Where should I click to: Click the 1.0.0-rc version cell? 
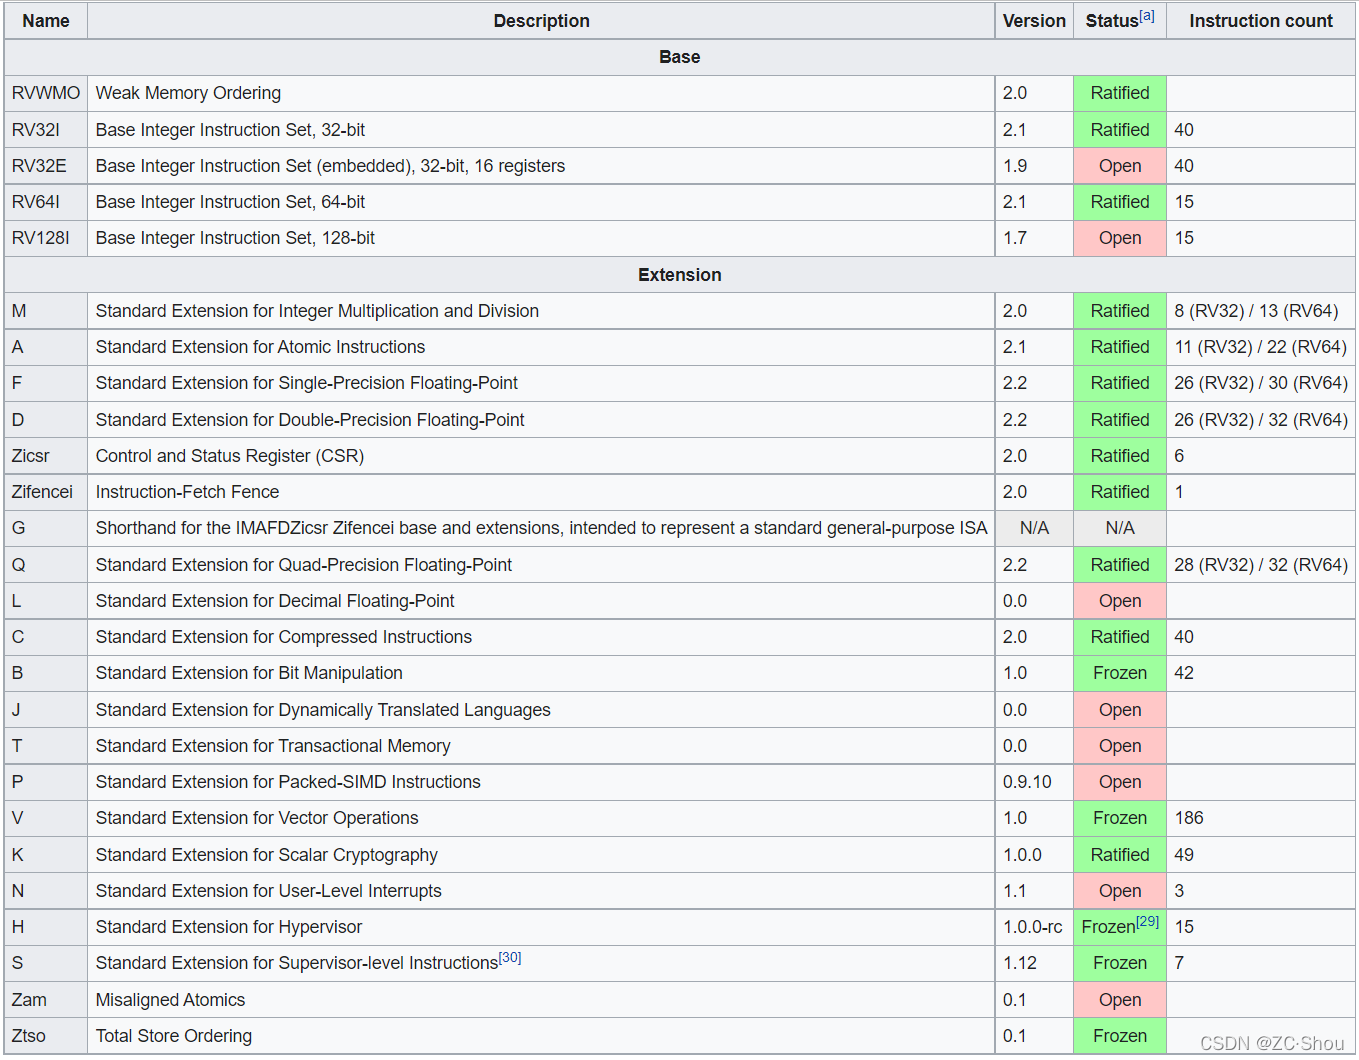coord(1034,927)
